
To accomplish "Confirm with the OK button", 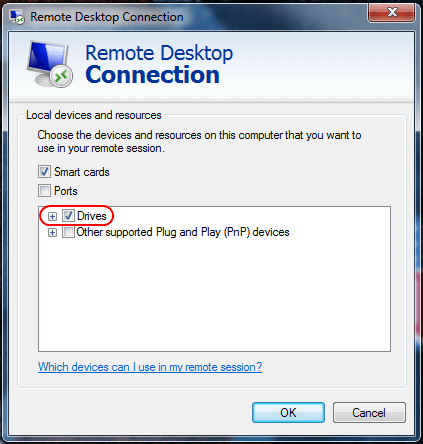I will click(288, 413).
